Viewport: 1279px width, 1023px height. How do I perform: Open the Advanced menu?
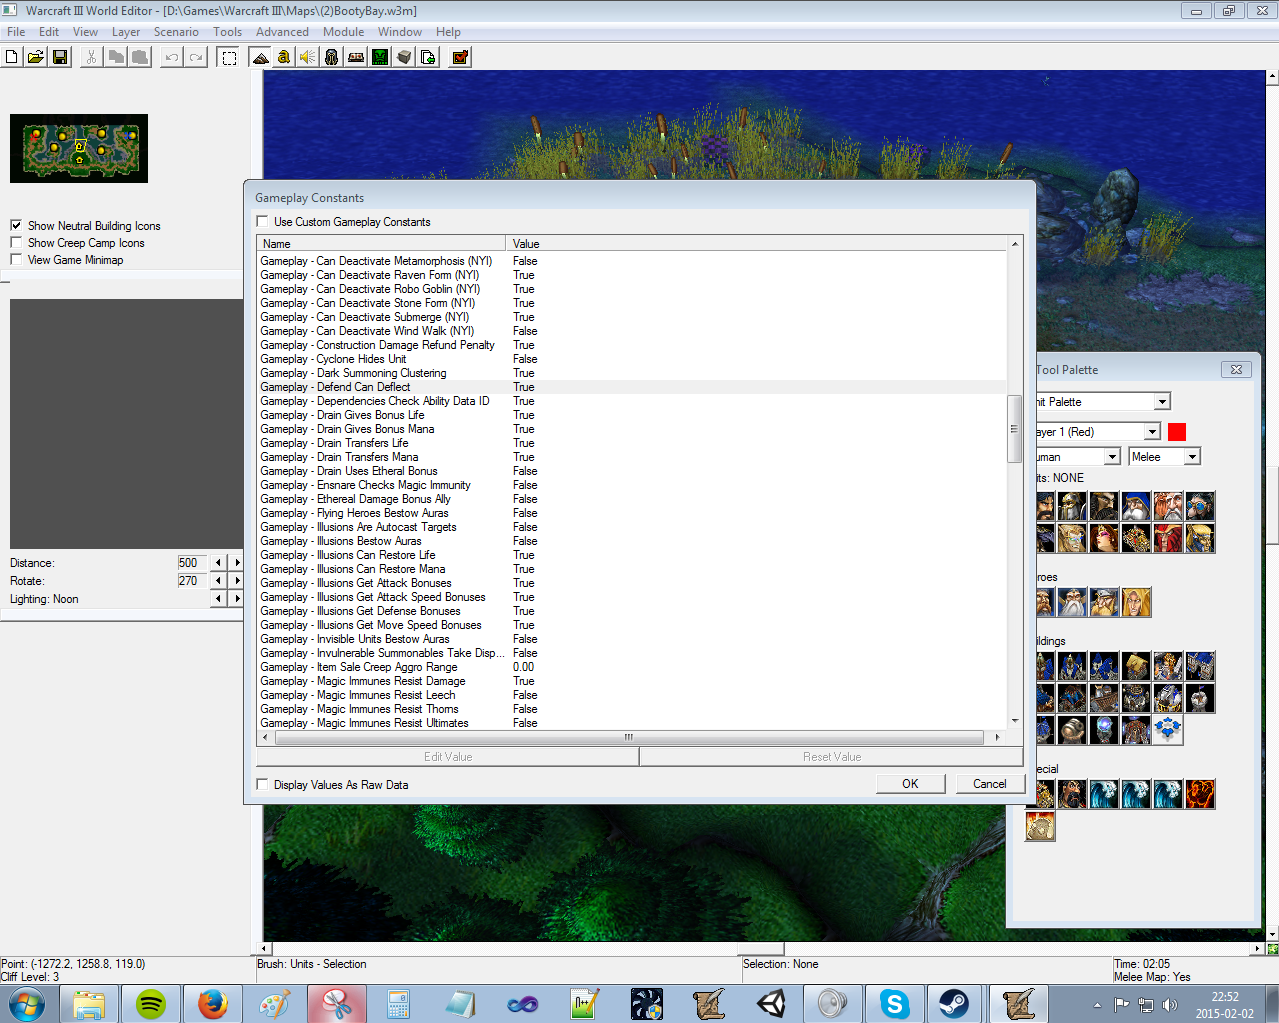click(x=282, y=32)
